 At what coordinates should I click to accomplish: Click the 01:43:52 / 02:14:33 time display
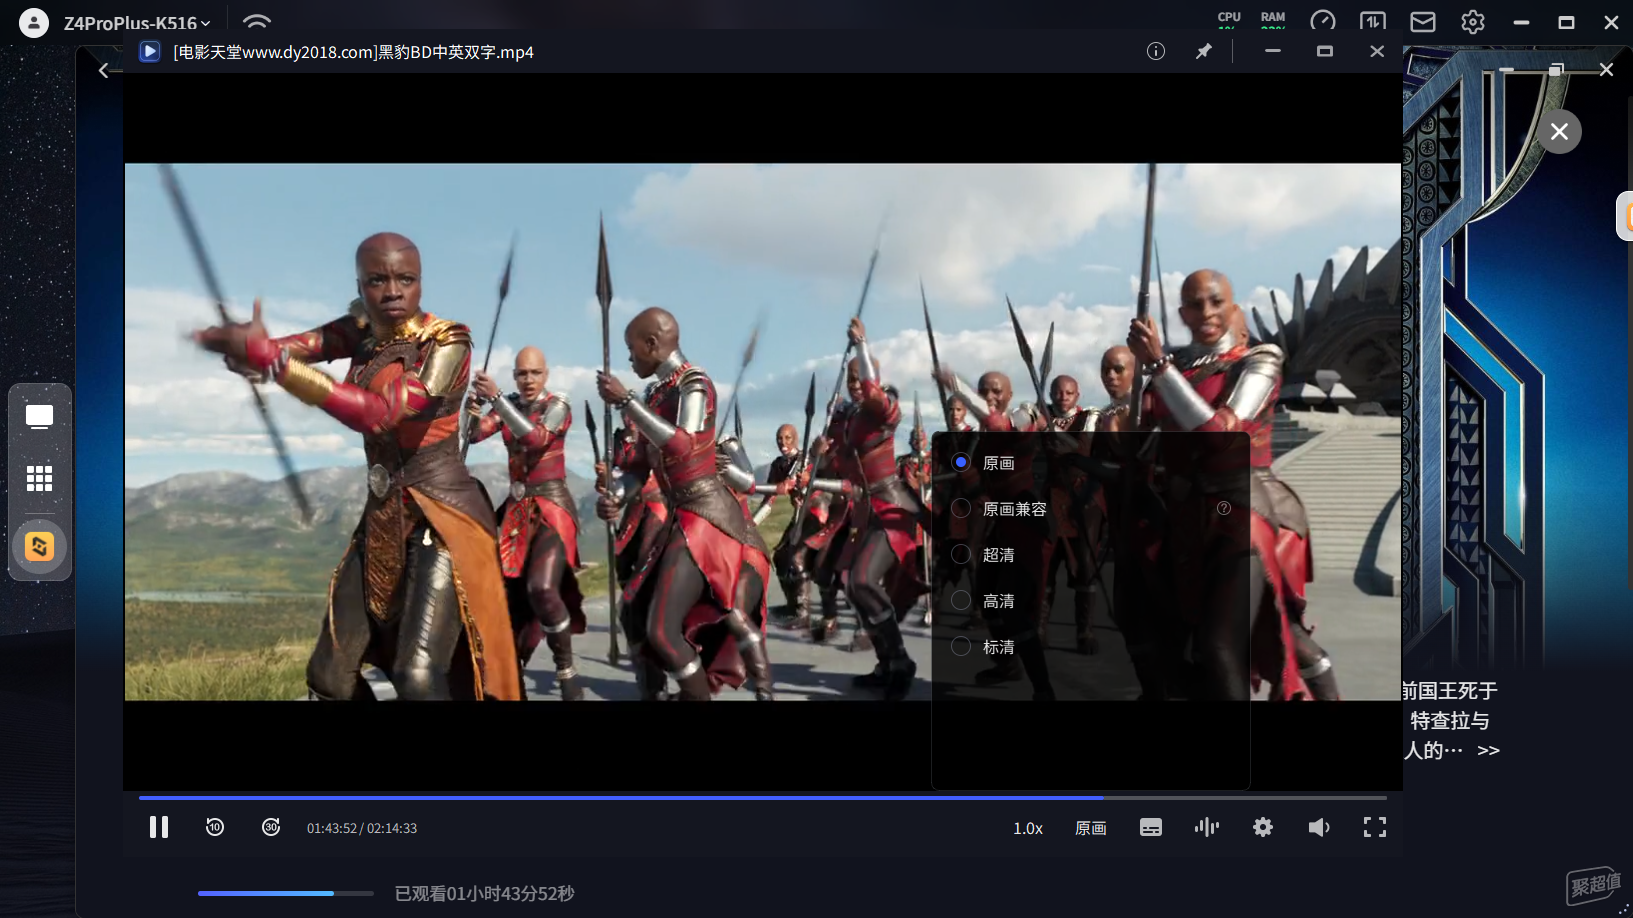(362, 828)
